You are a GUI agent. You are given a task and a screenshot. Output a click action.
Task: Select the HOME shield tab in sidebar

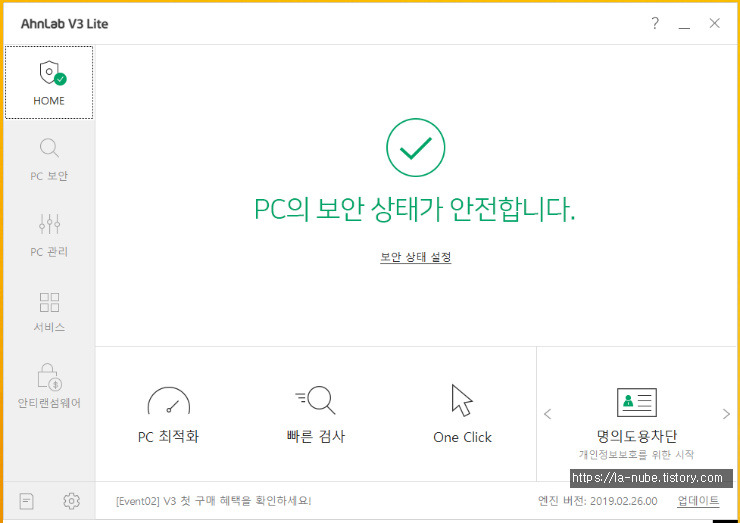[49, 83]
